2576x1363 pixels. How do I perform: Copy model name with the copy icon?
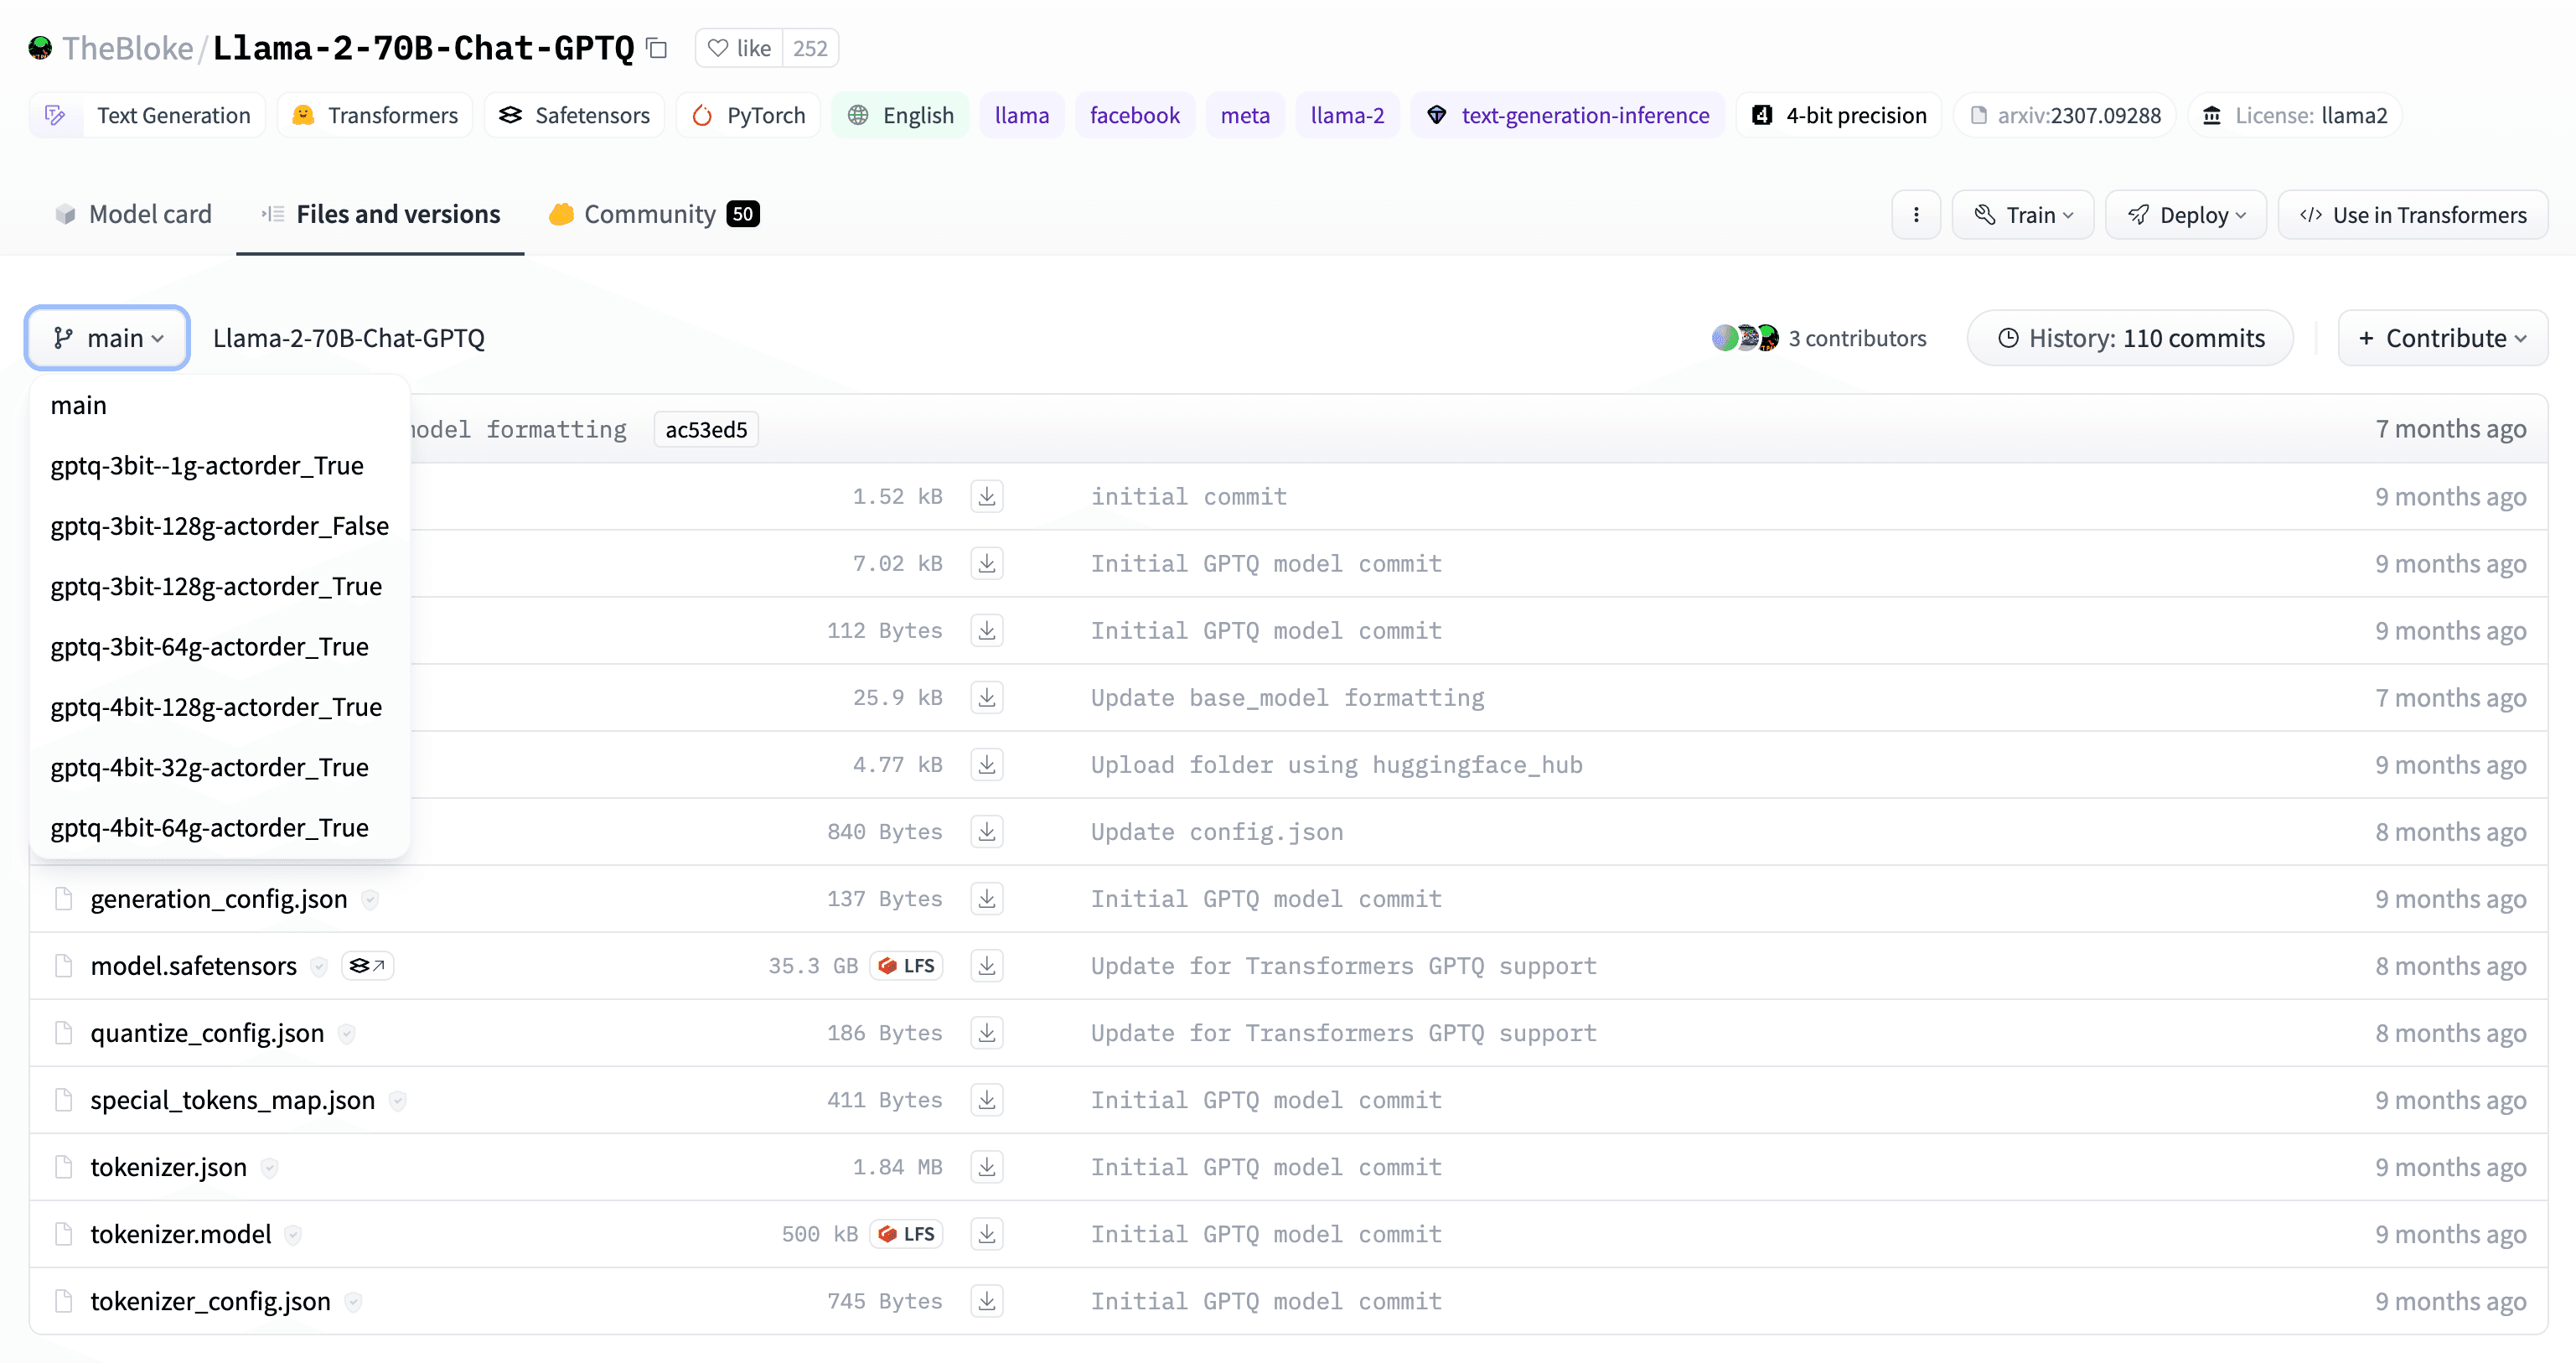click(657, 48)
